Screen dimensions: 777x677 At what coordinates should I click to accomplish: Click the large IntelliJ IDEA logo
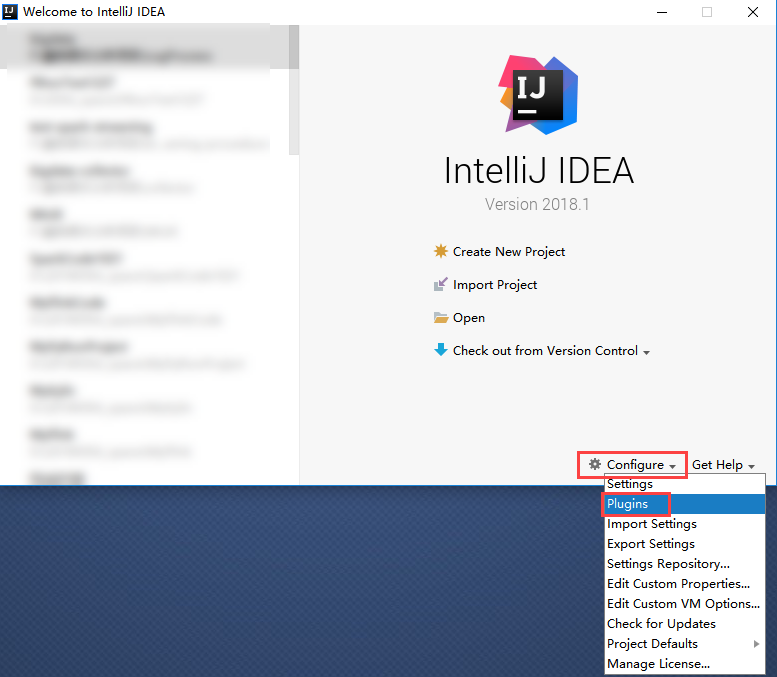tap(538, 95)
